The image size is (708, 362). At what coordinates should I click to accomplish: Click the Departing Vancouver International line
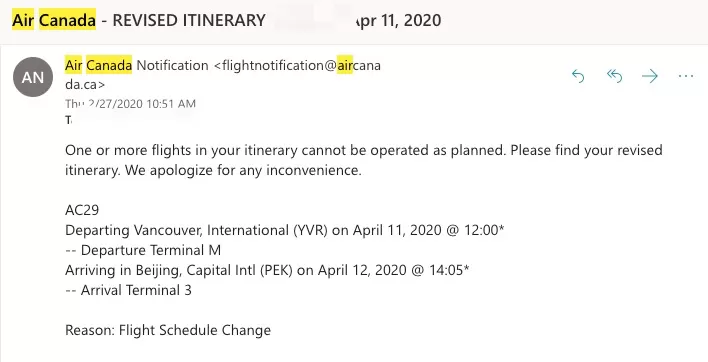pos(284,230)
